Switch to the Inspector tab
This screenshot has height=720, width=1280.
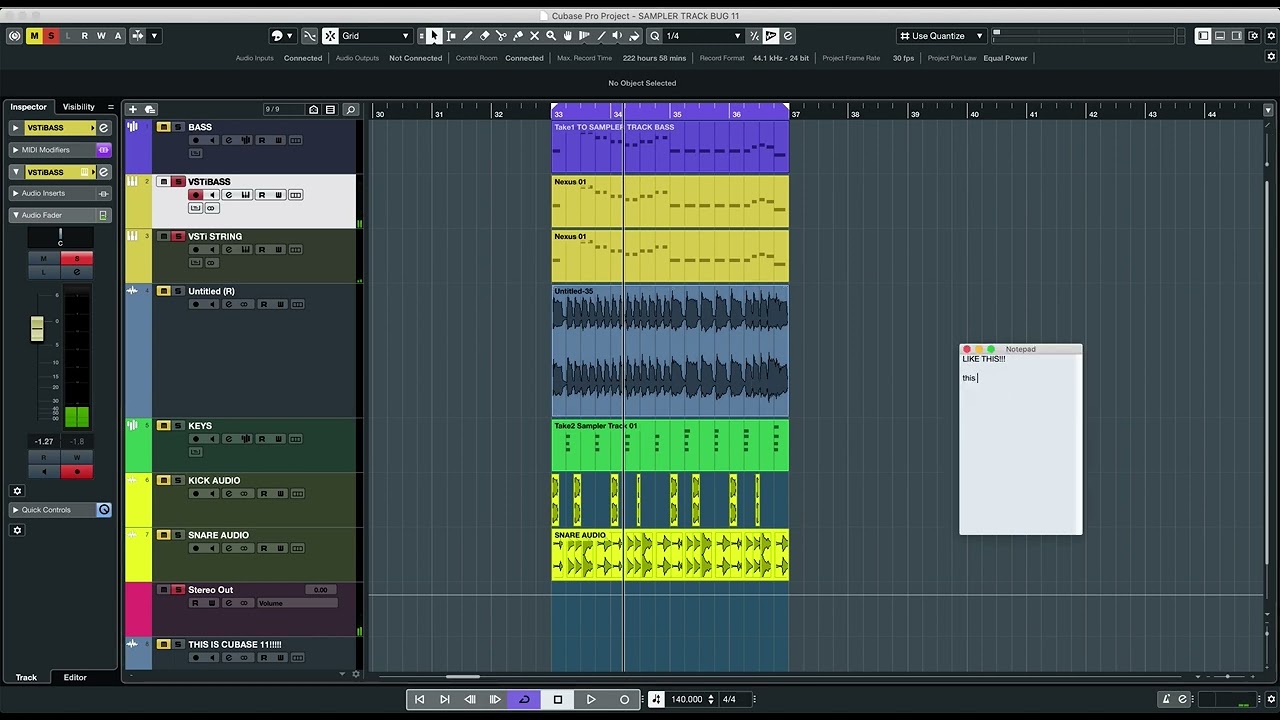click(29, 107)
